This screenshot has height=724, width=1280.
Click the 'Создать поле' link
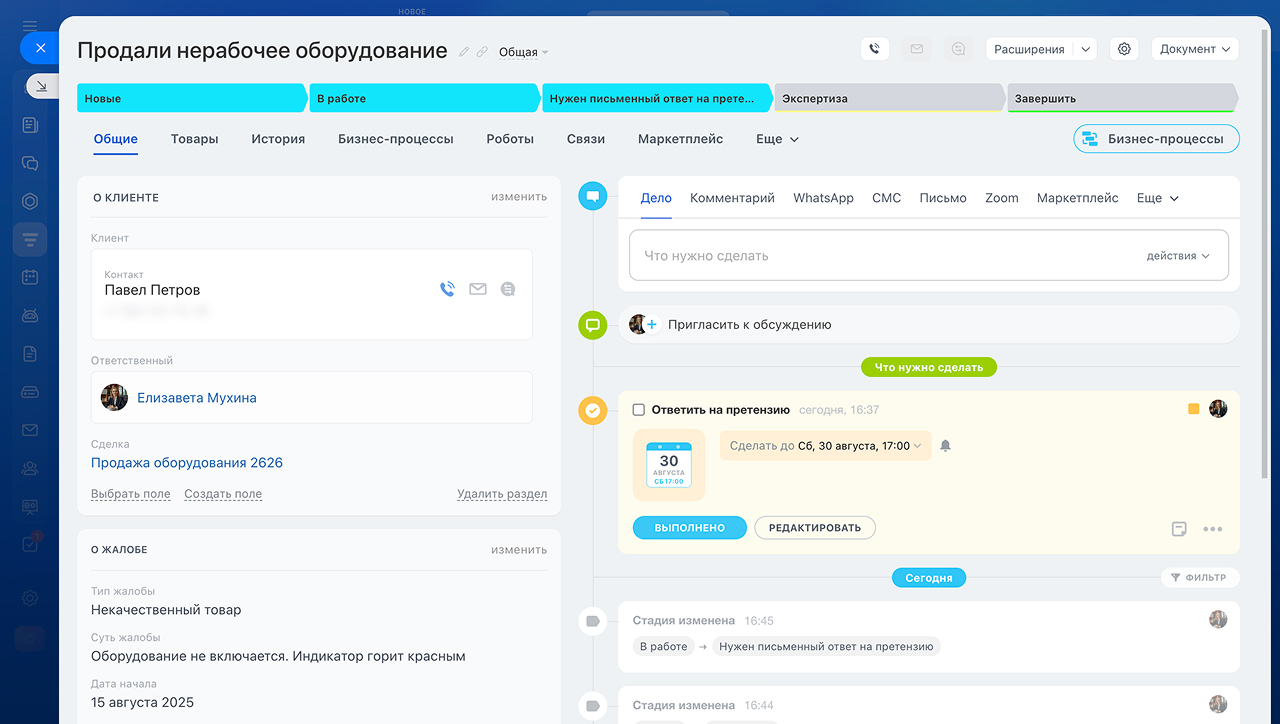point(223,494)
